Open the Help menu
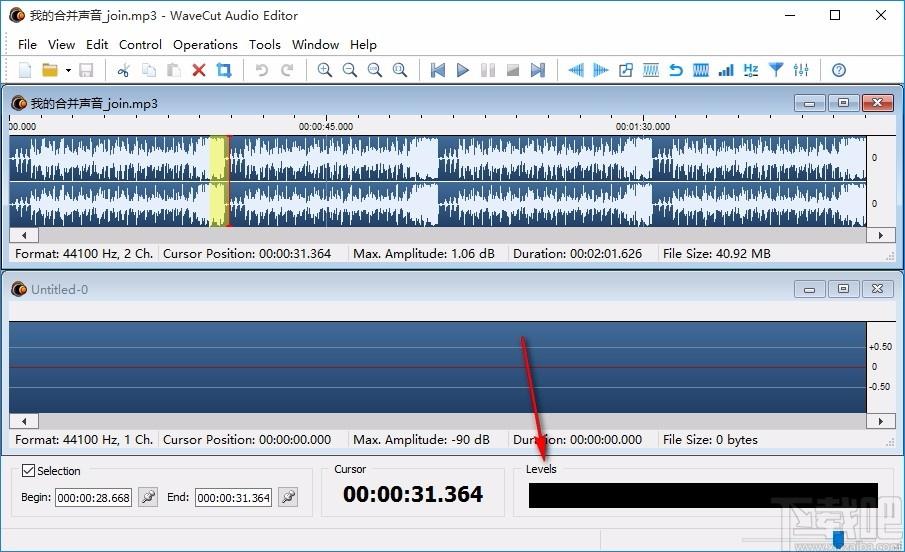 click(x=363, y=44)
